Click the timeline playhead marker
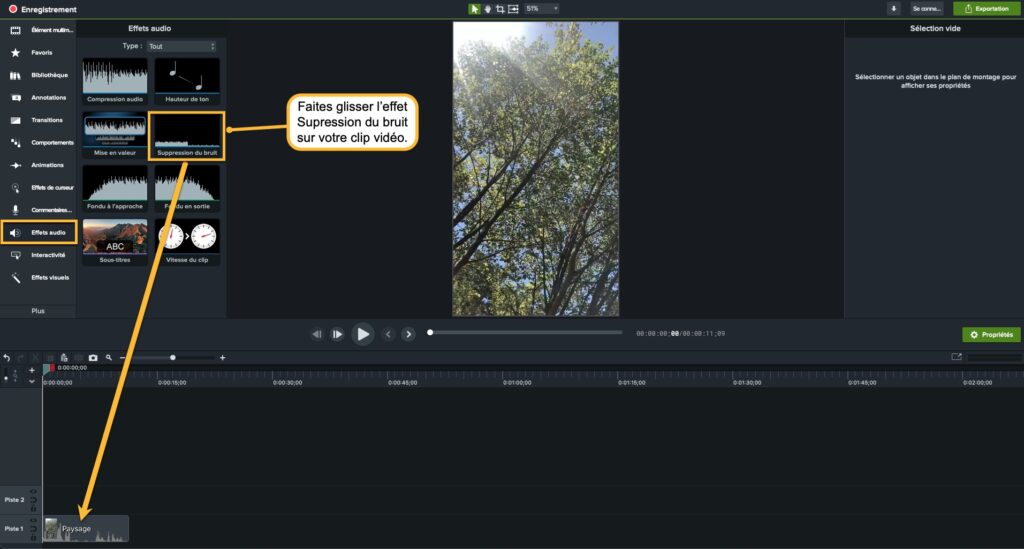 pos(48,368)
